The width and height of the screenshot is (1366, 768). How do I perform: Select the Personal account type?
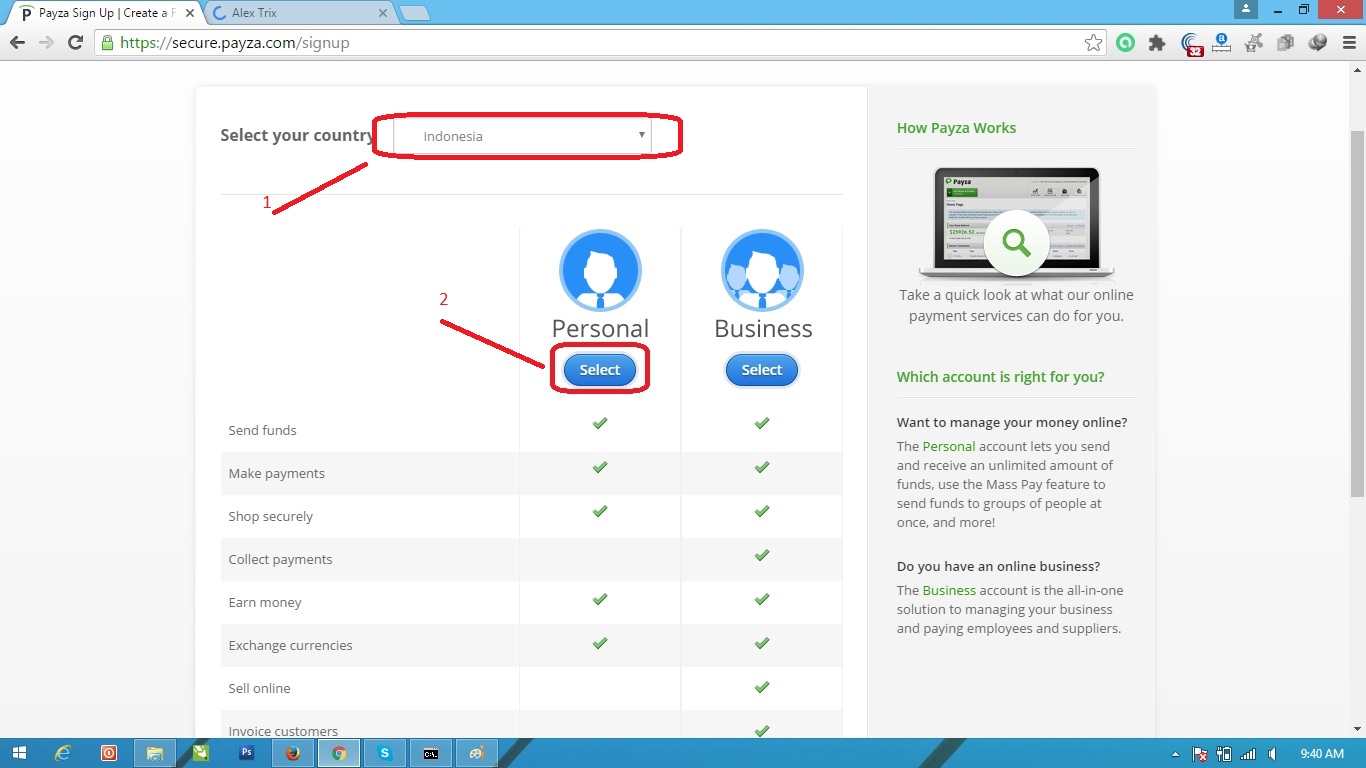pos(600,370)
